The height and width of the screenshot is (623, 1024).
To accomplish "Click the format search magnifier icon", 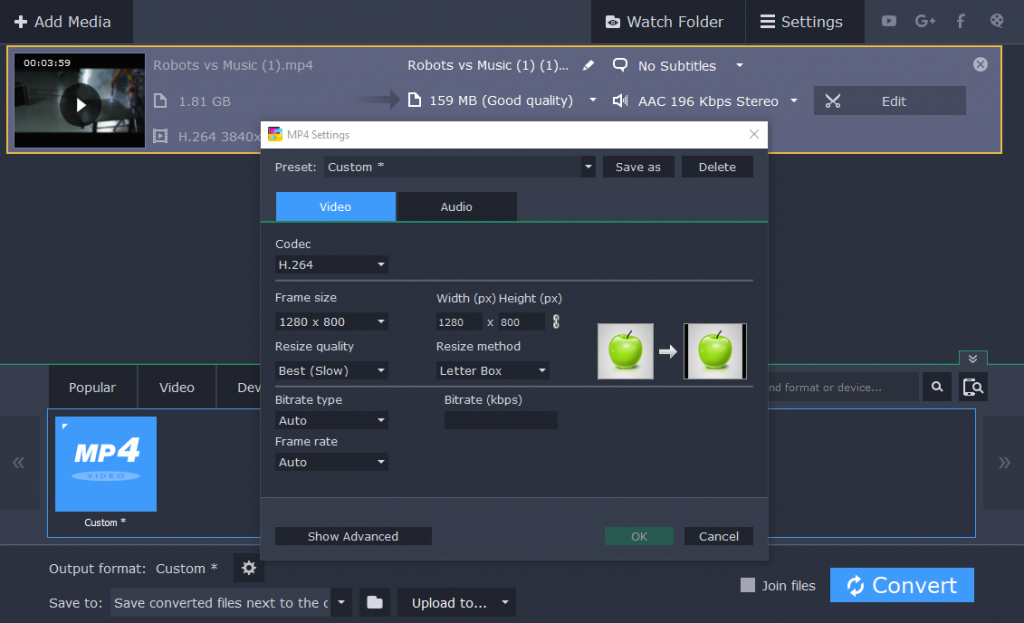I will point(937,387).
